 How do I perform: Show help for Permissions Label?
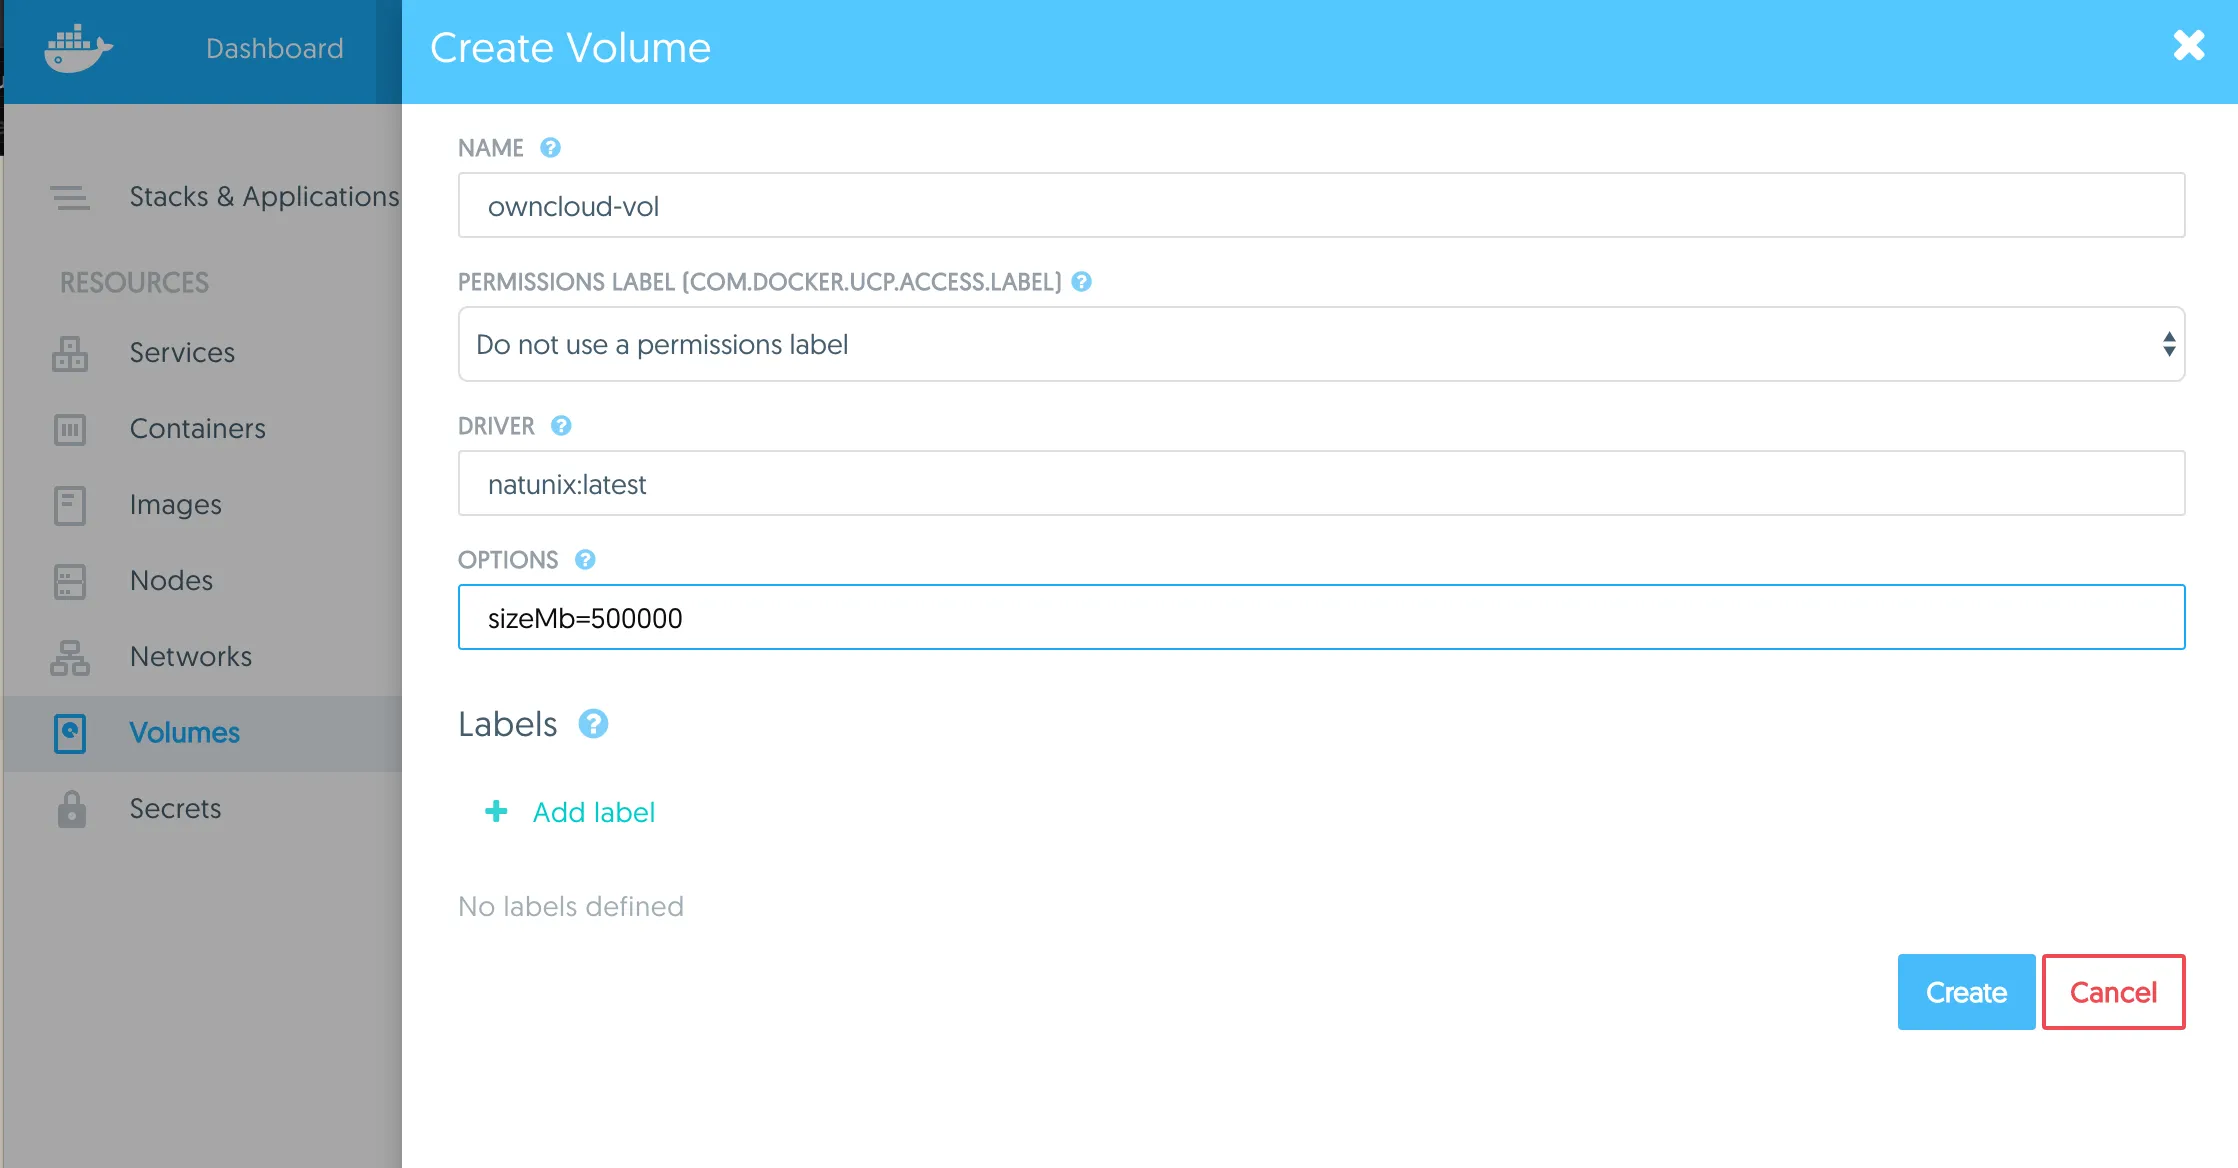click(1081, 281)
